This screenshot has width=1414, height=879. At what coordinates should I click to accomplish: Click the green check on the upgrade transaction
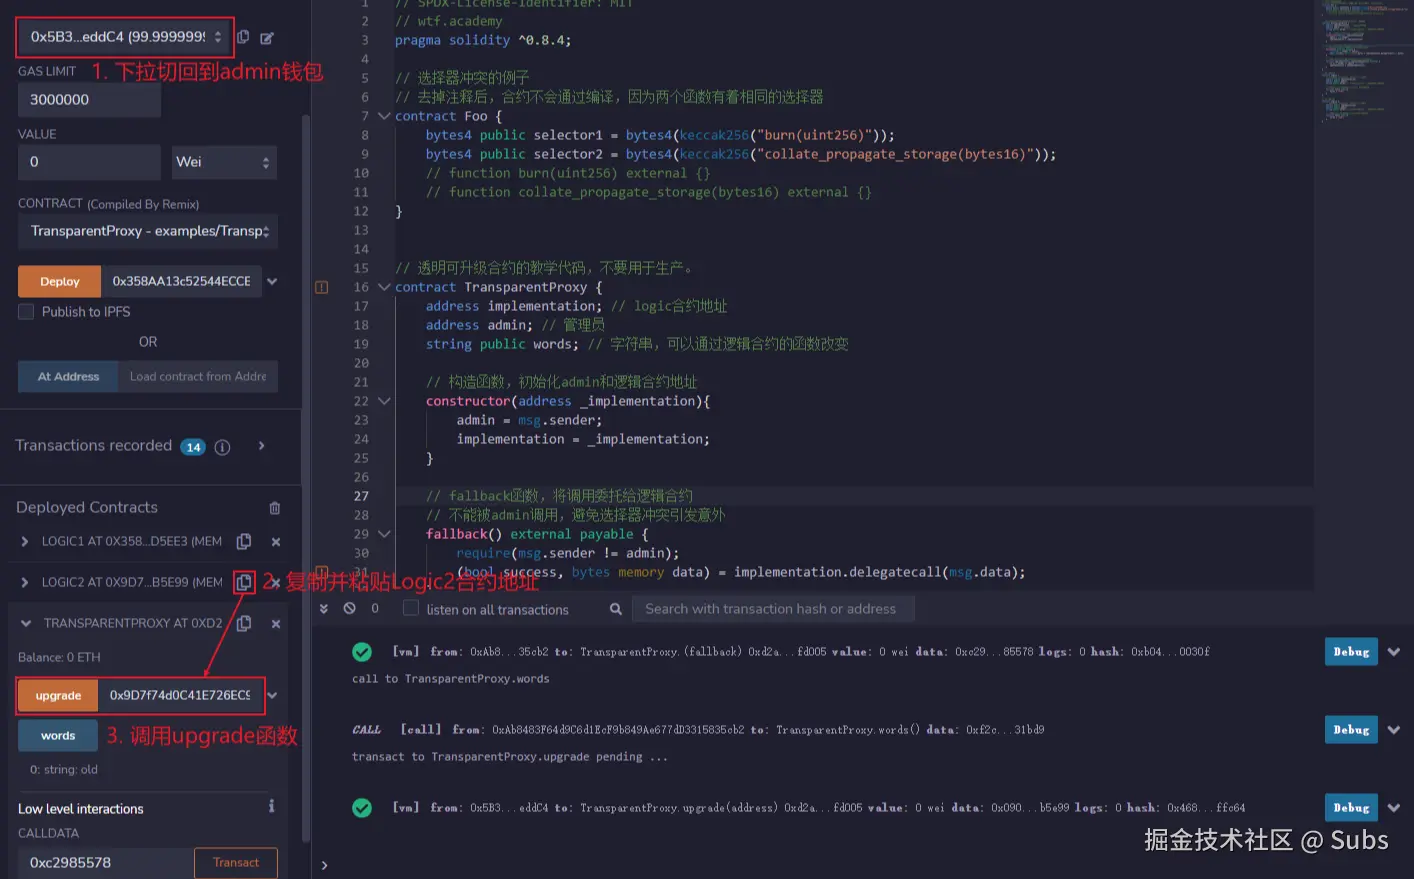[362, 808]
